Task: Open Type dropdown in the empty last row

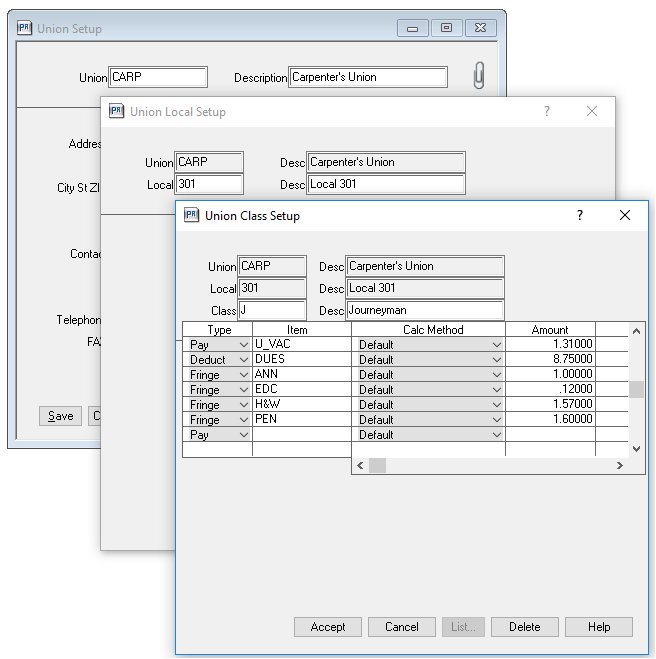Action: pyautogui.click(x=244, y=435)
